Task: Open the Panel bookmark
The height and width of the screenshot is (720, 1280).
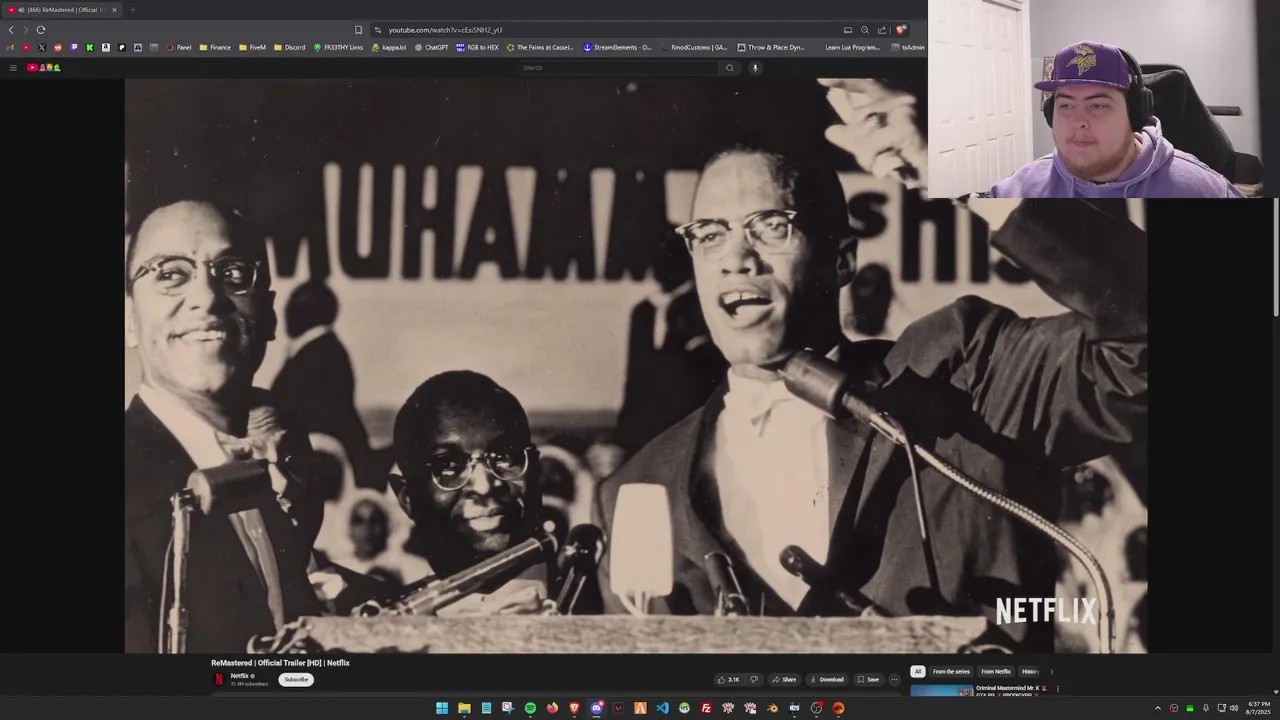Action: [178, 47]
